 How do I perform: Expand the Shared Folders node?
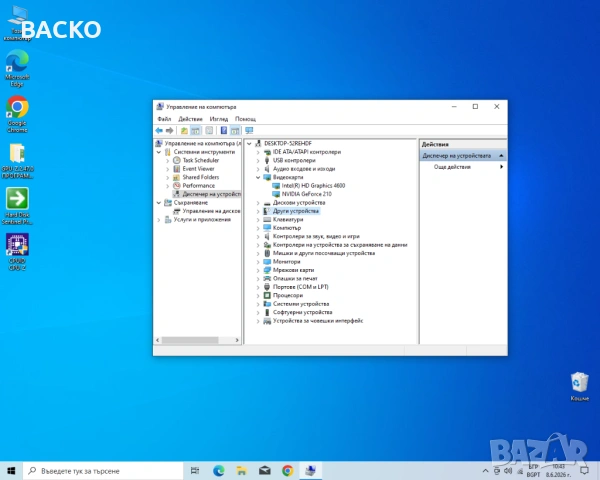click(167, 178)
